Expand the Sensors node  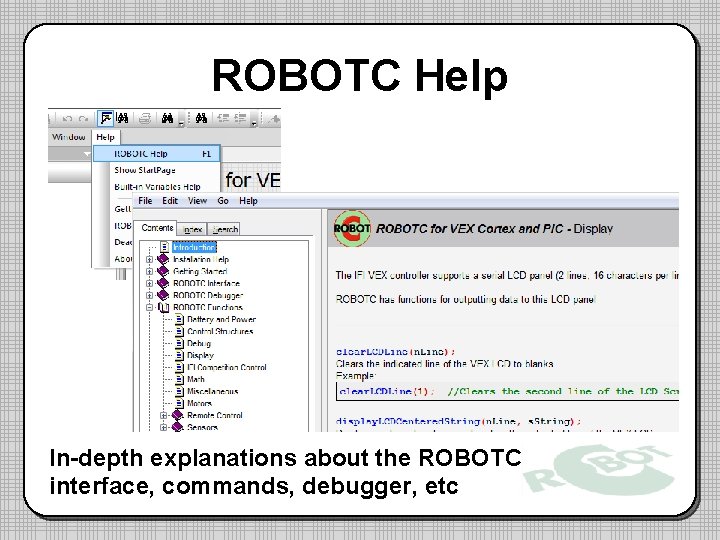[x=163, y=427]
